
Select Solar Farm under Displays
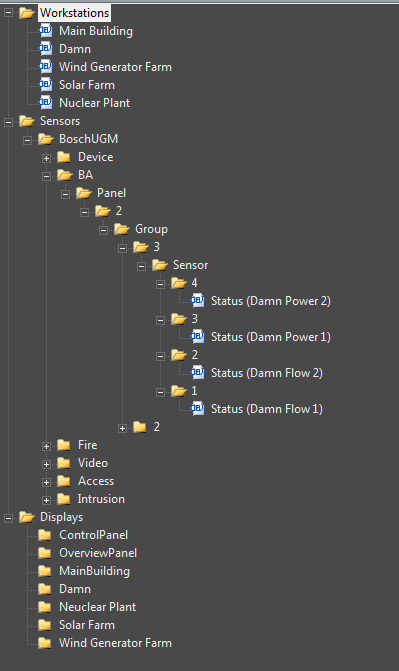(x=87, y=625)
